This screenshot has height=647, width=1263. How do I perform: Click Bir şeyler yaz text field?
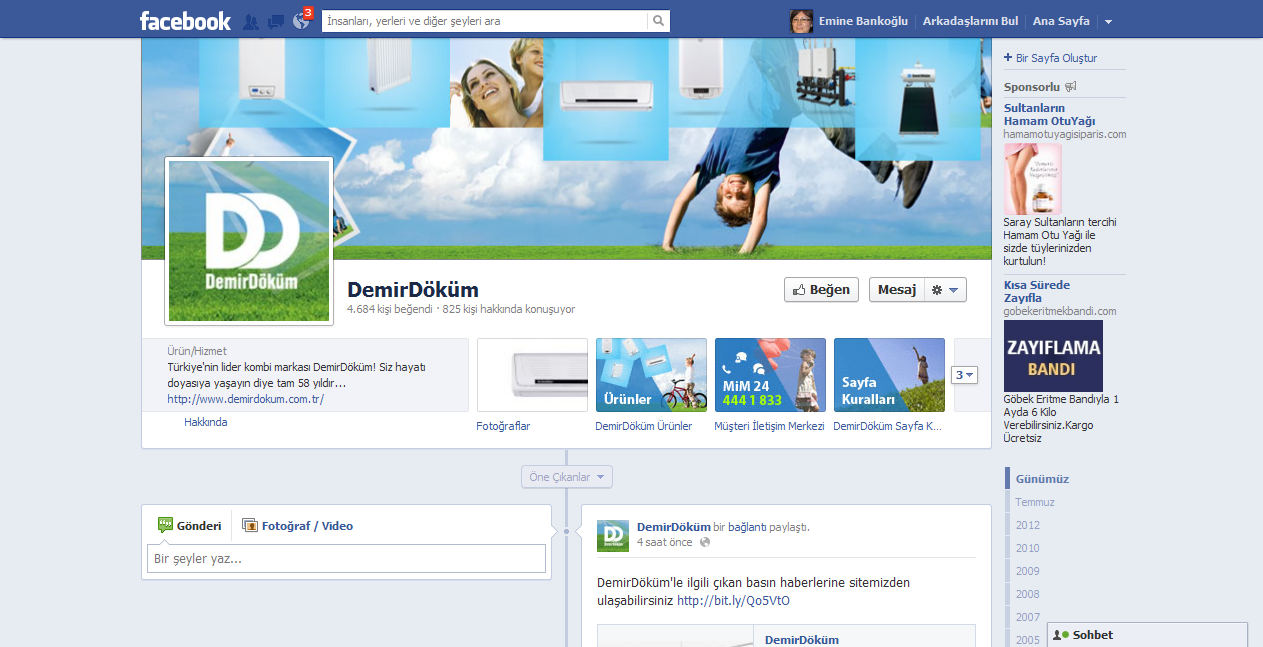pos(348,558)
